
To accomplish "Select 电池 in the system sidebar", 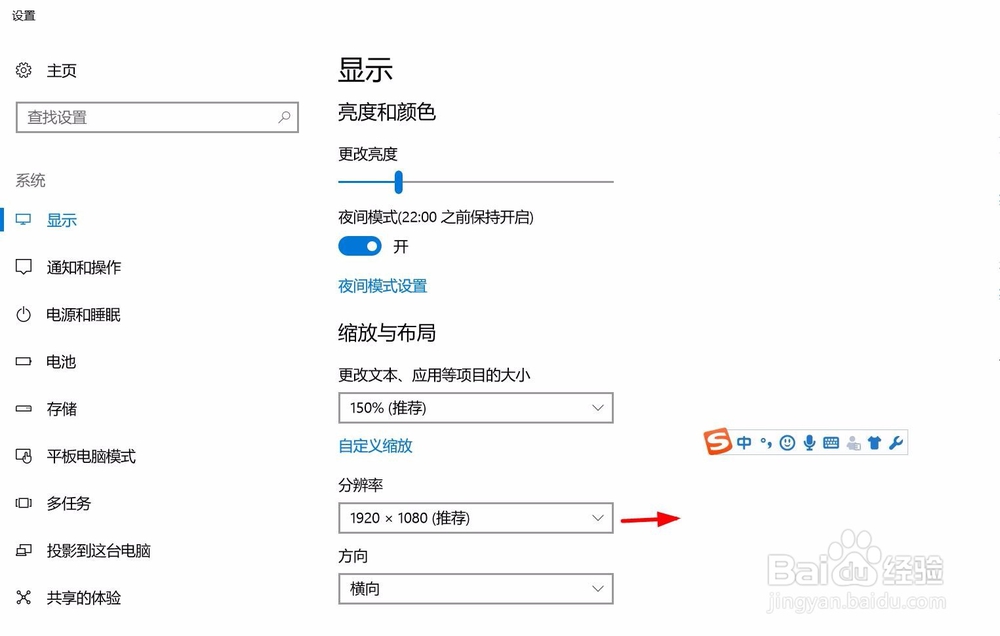I will 60,362.
